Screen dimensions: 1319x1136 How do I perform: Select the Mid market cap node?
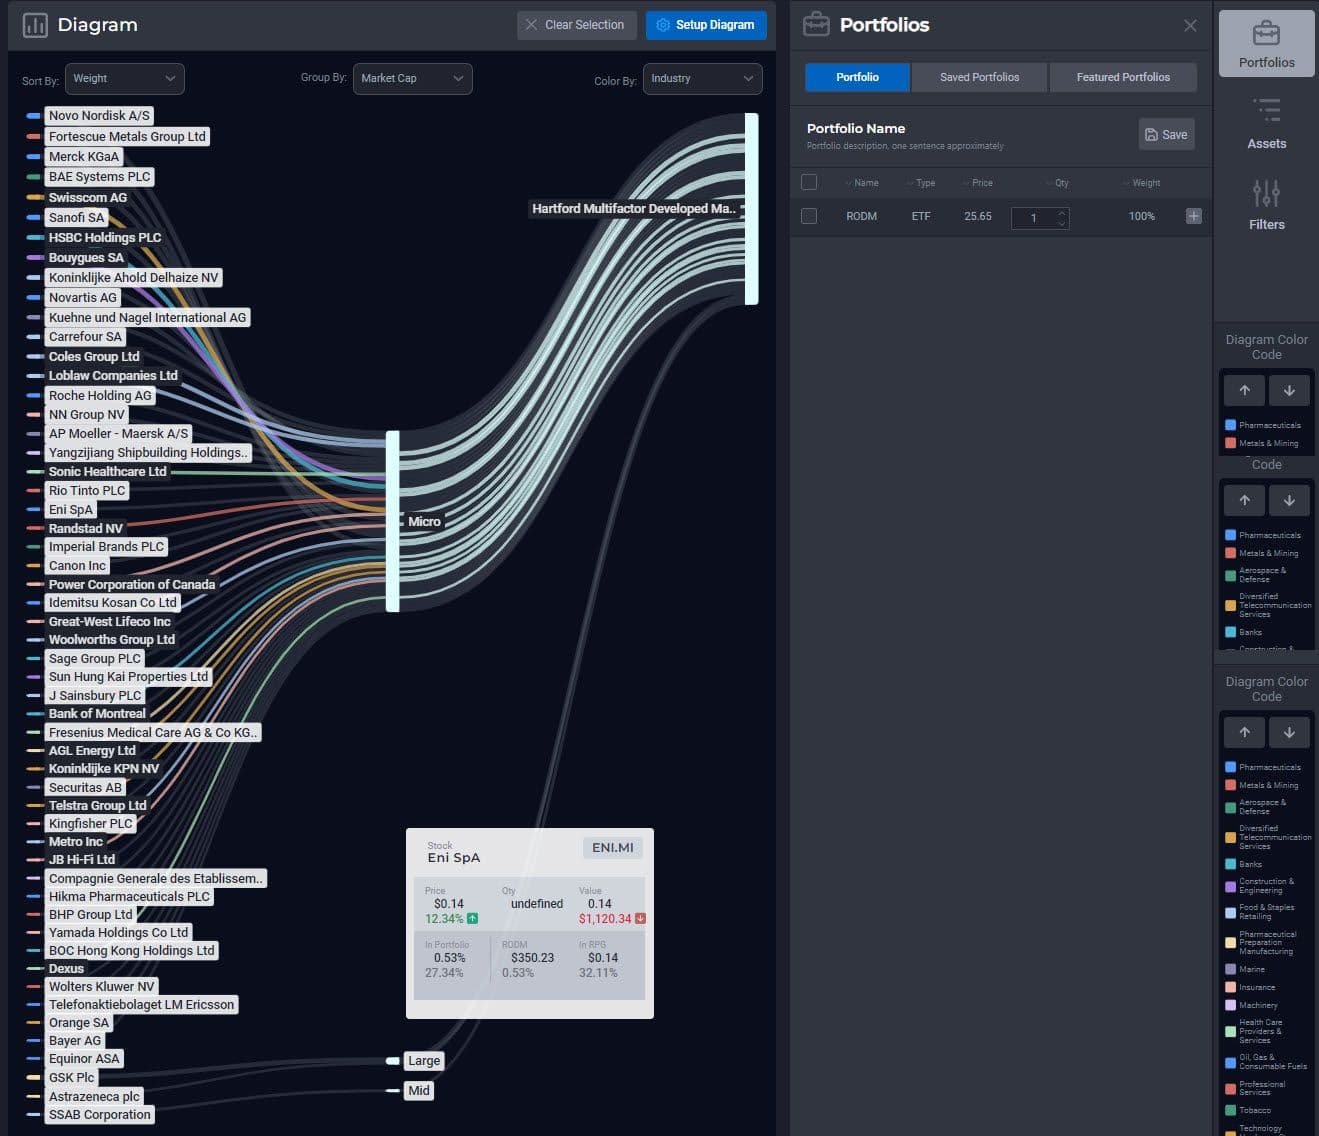coord(393,1091)
